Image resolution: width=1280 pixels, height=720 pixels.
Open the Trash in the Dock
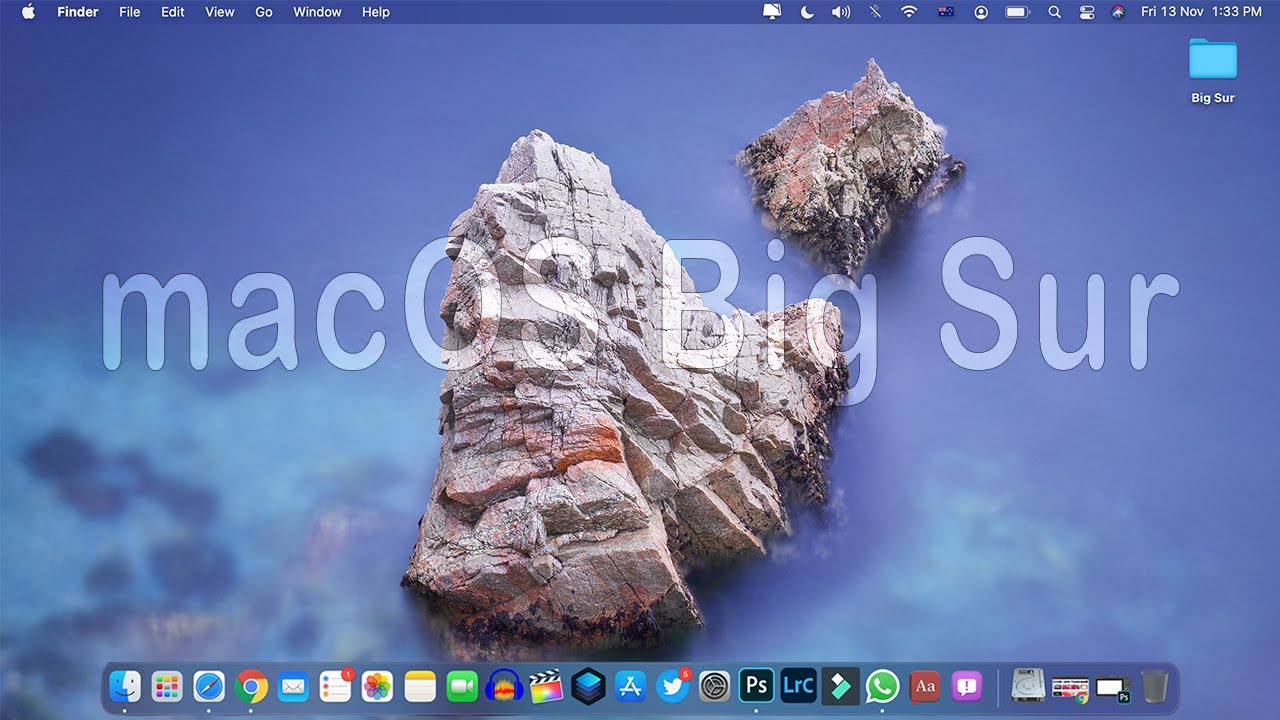click(x=1154, y=686)
